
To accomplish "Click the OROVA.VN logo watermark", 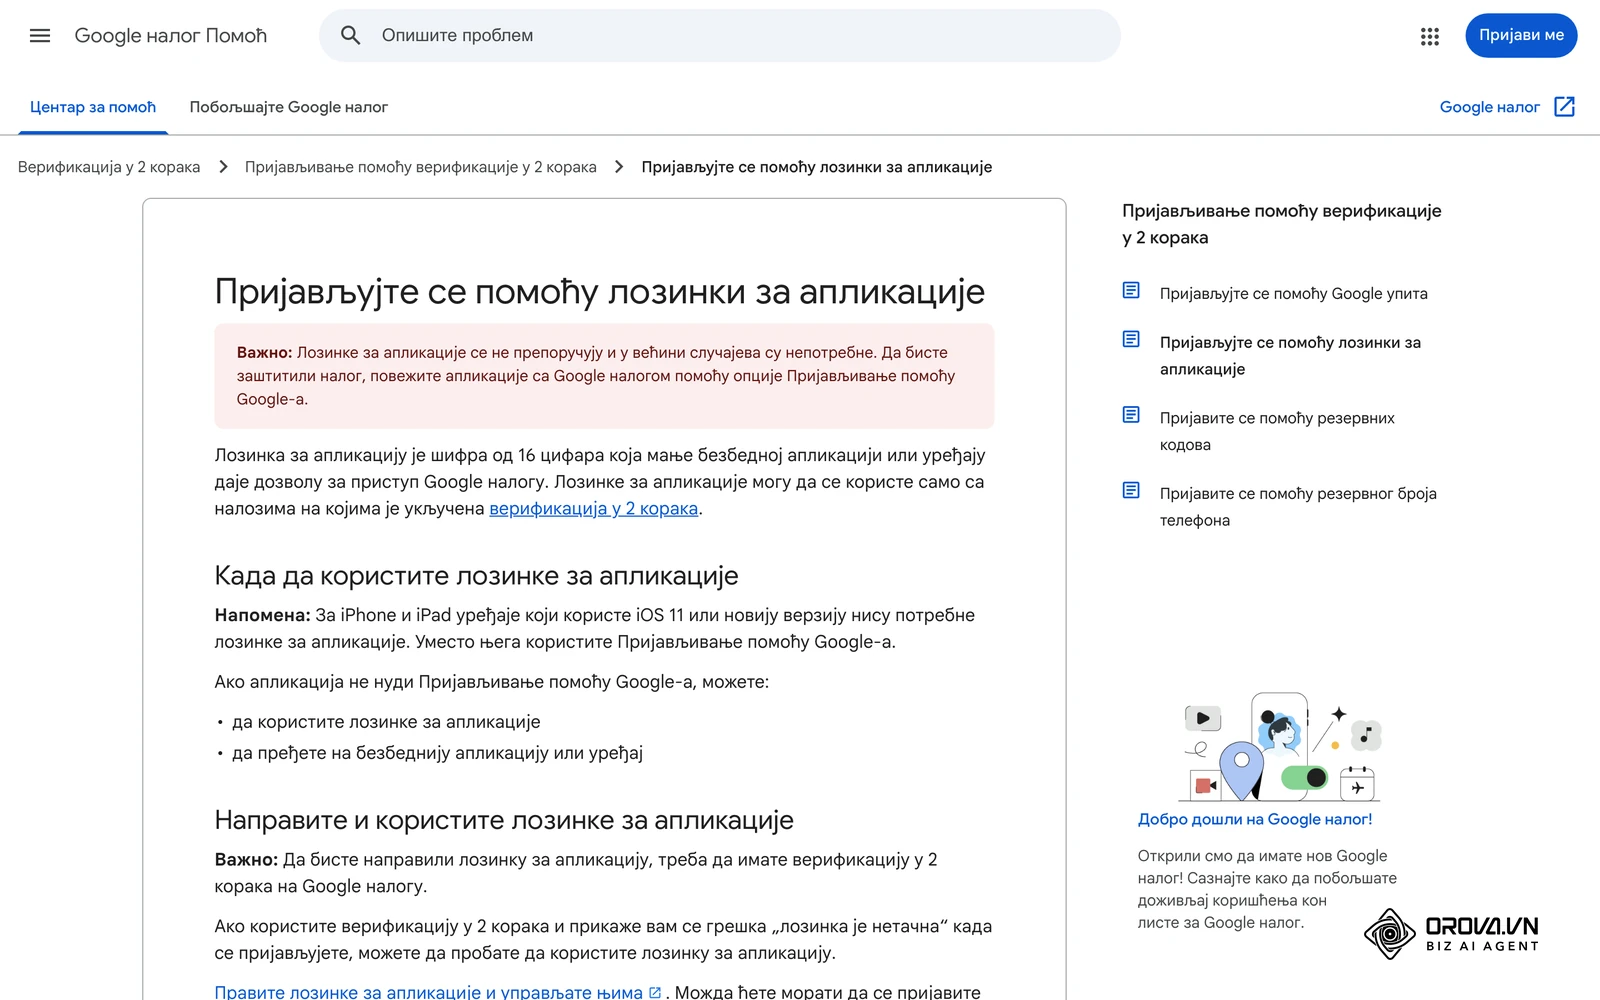I will pos(1452,934).
